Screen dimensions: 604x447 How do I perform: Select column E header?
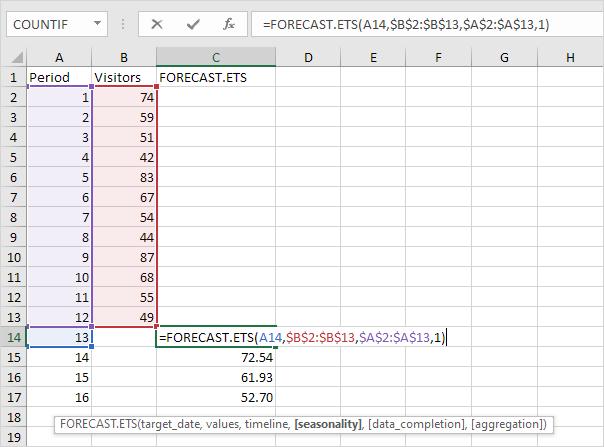click(x=373, y=57)
